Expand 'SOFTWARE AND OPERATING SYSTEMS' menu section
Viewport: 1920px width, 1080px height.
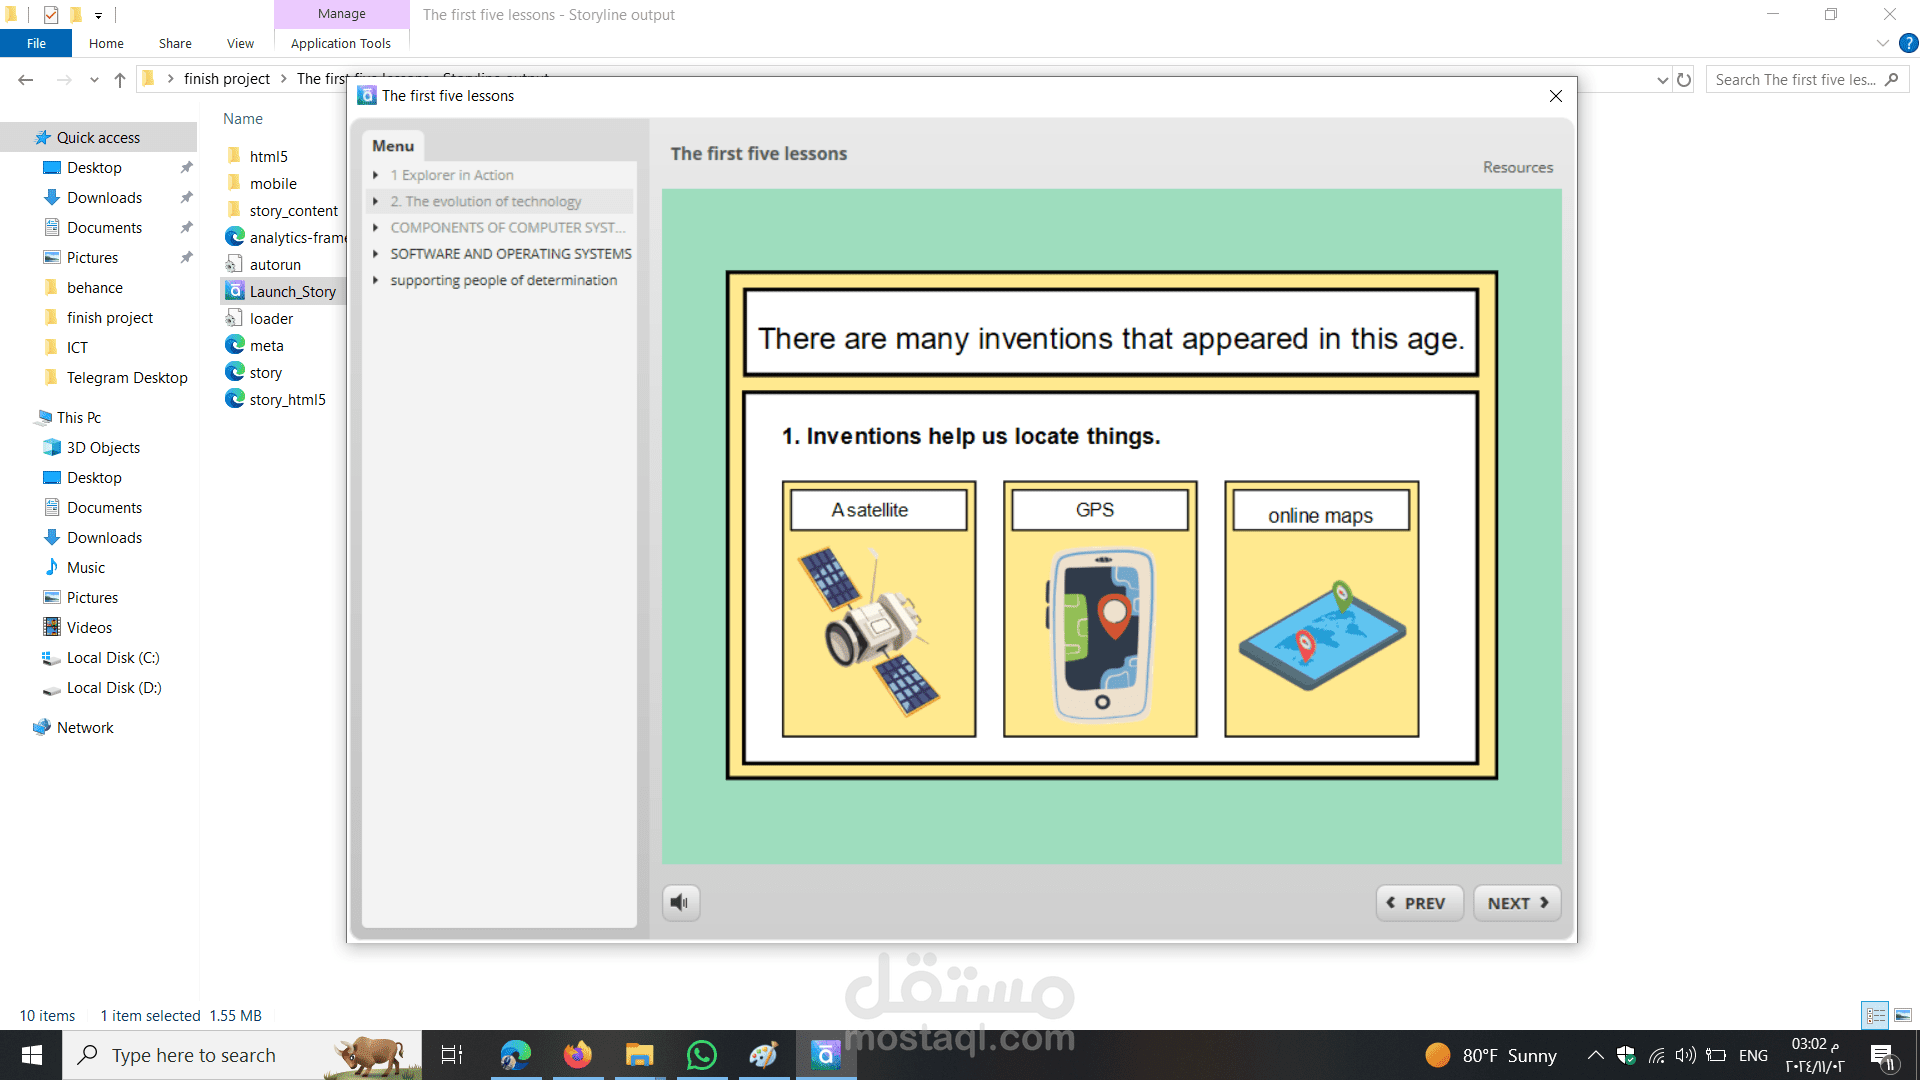pyautogui.click(x=376, y=254)
